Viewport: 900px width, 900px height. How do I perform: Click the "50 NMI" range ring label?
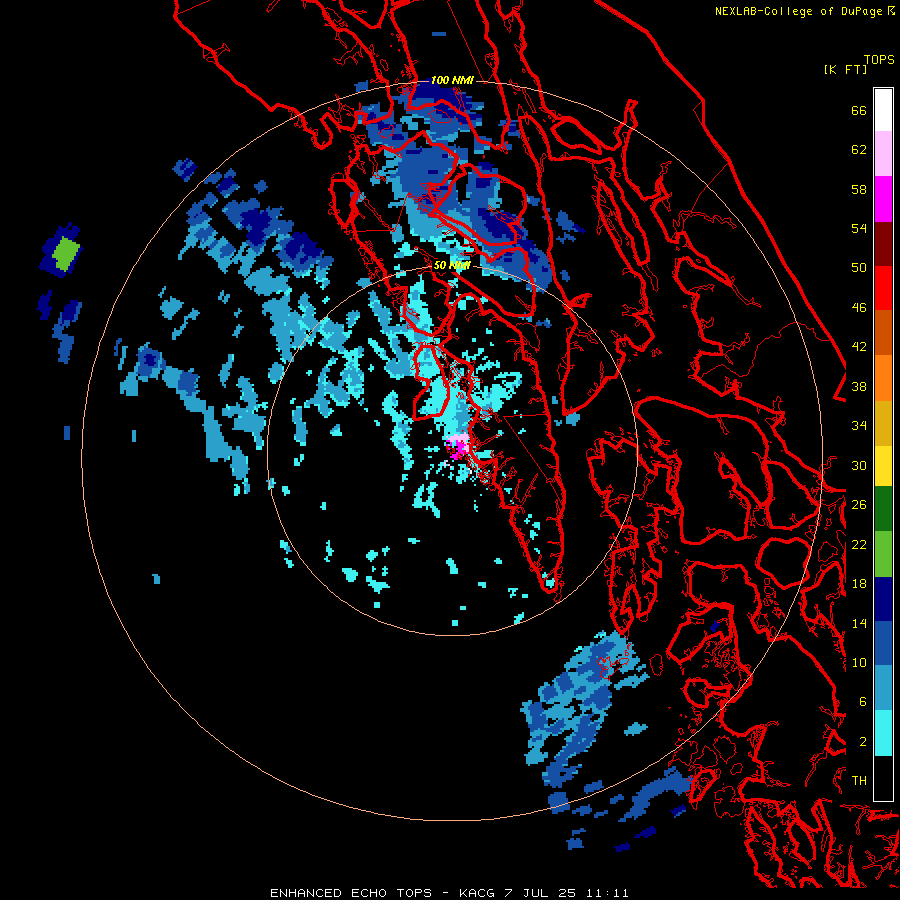[x=452, y=265]
